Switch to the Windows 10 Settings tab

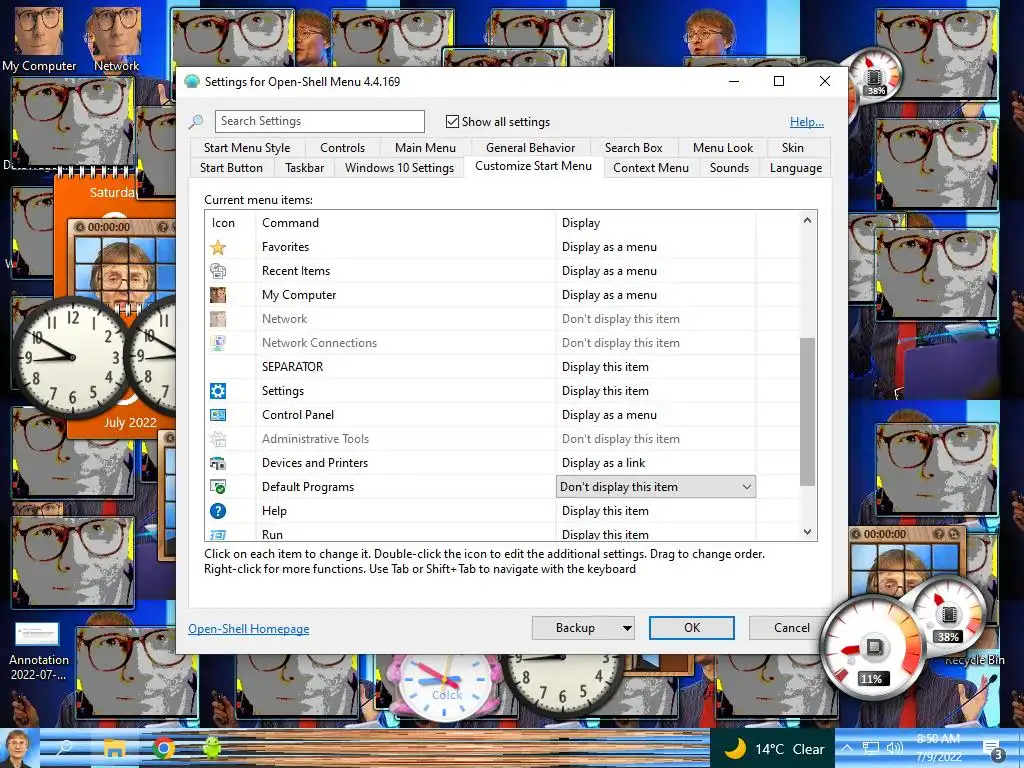(x=399, y=168)
